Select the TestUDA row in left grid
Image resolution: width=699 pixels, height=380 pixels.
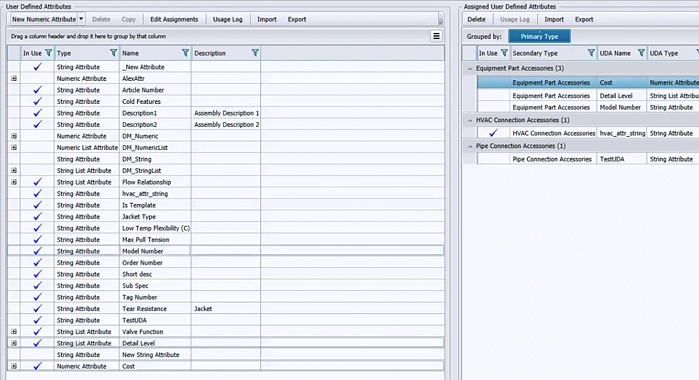tap(226, 320)
